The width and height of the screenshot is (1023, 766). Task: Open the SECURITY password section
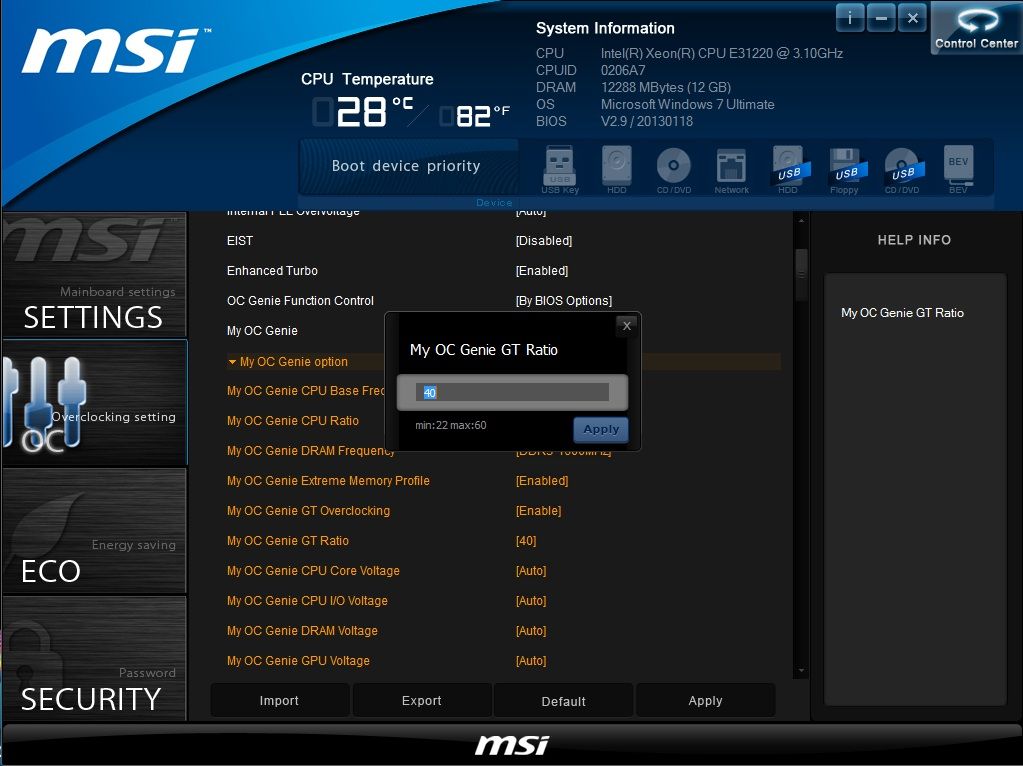(x=95, y=658)
